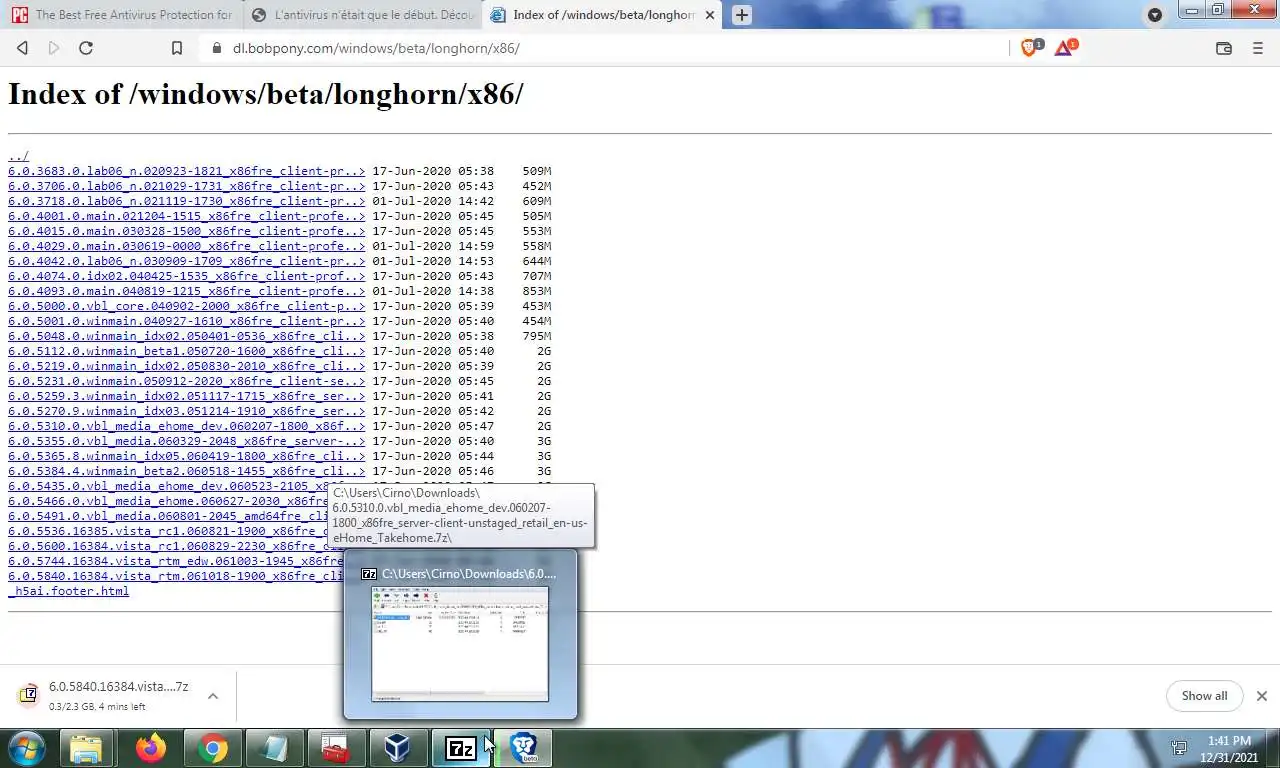Expand download item options chevron
Image resolution: width=1280 pixels, height=768 pixels.
[x=213, y=696]
